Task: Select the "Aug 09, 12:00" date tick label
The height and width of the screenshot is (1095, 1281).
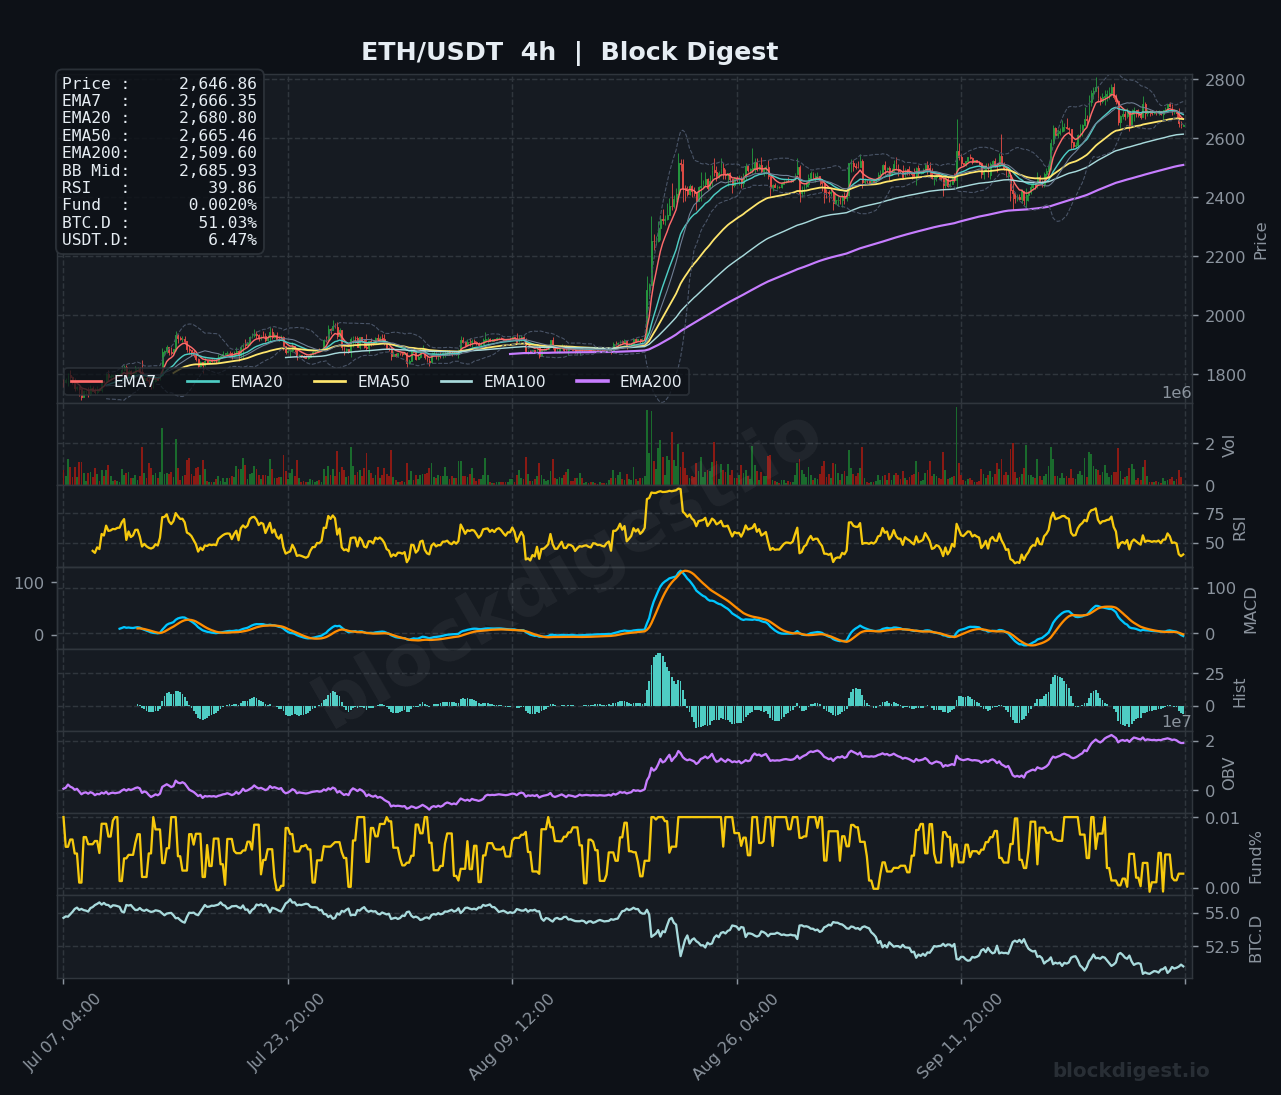Action: [511, 1036]
